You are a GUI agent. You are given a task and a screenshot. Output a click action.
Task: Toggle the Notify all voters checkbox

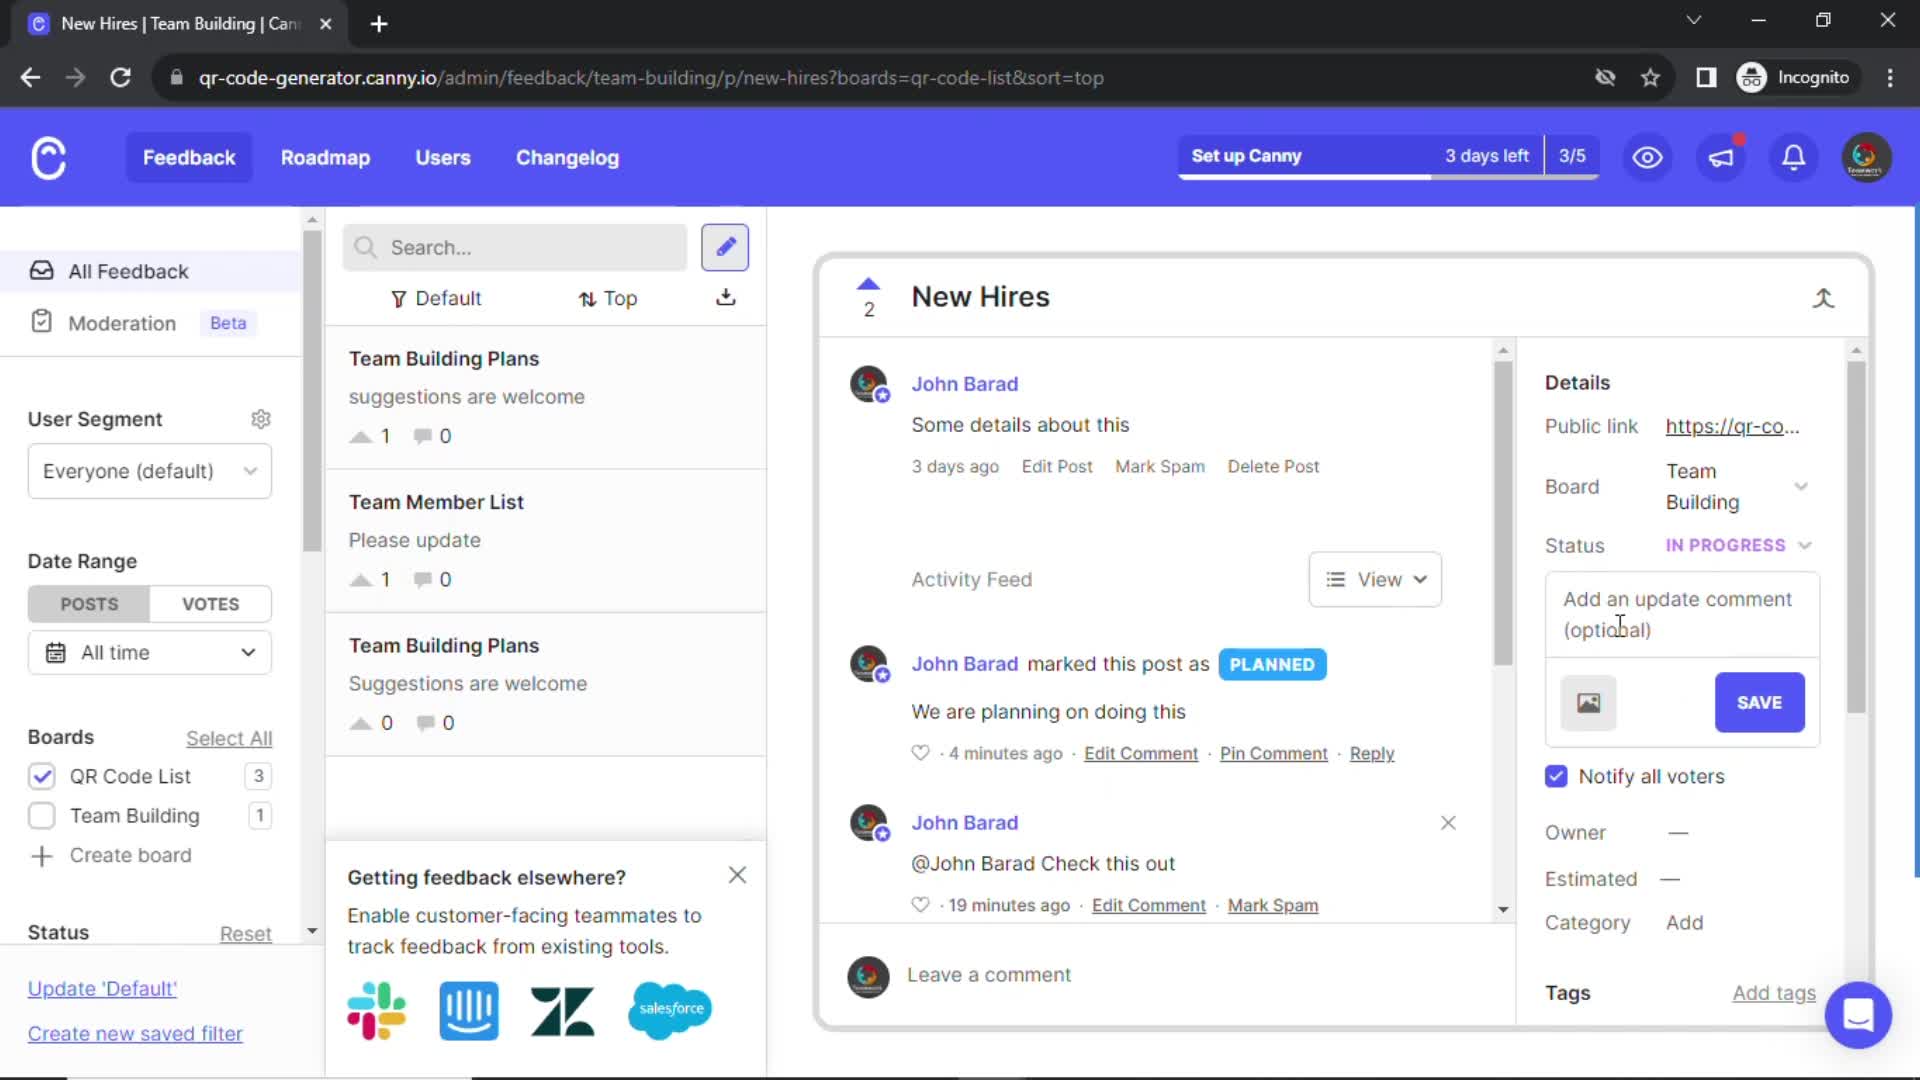tap(1557, 777)
